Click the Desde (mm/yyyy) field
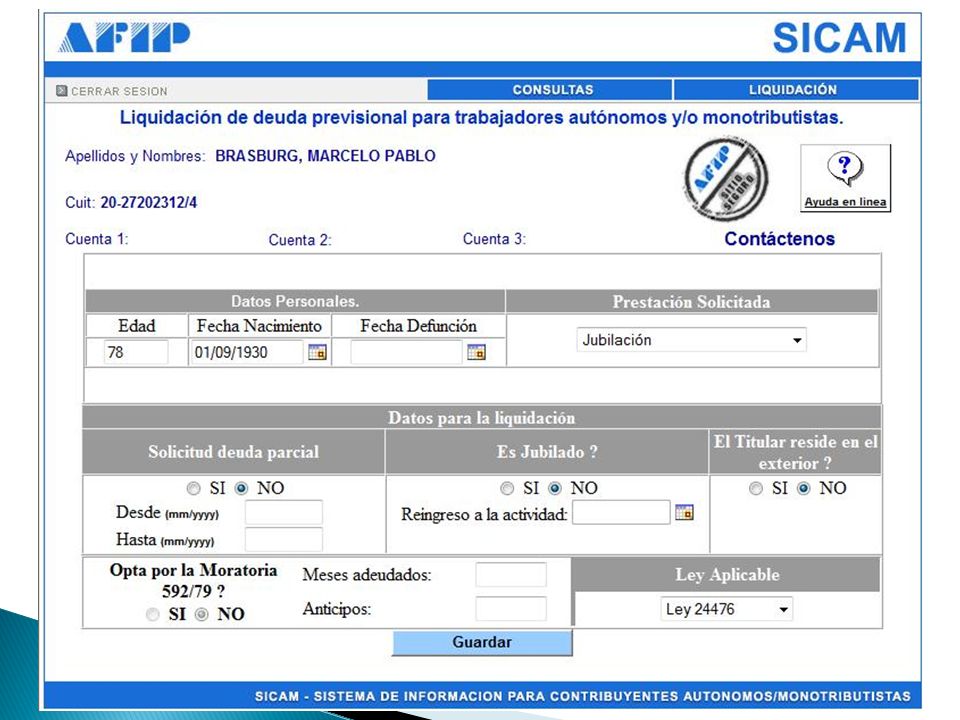 [283, 512]
